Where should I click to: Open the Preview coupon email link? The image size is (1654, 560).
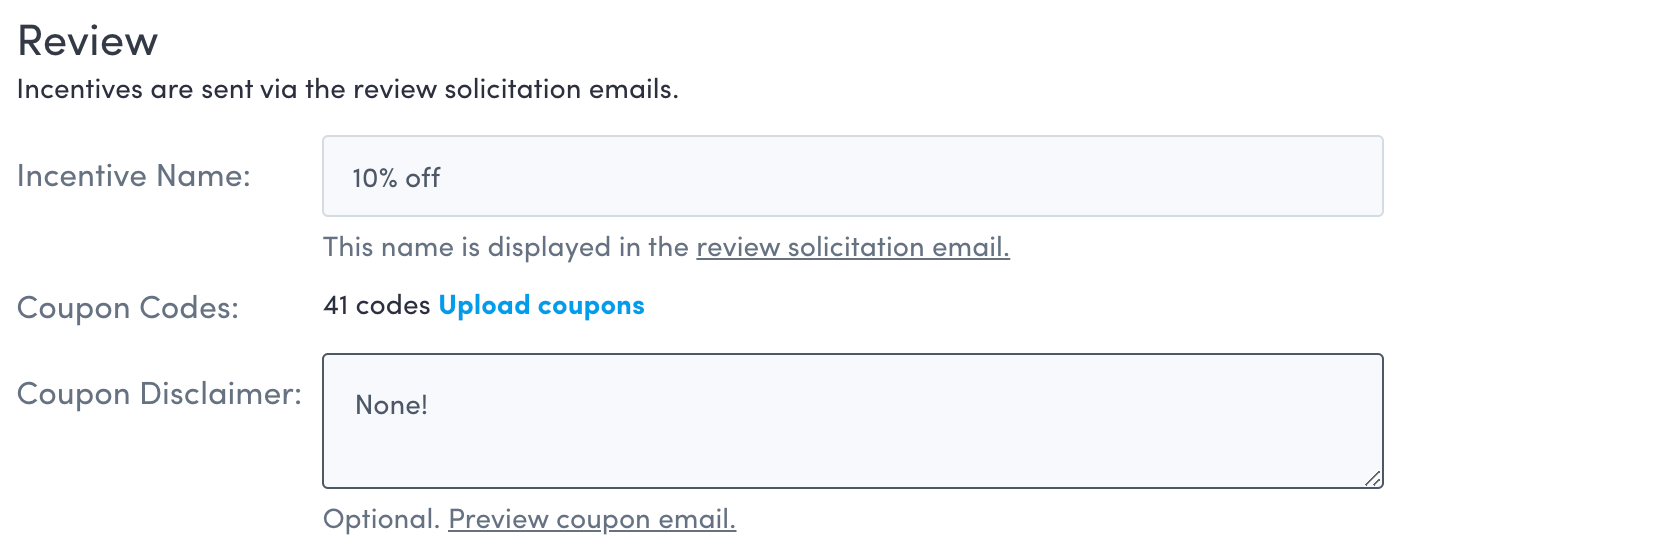pyautogui.click(x=592, y=520)
